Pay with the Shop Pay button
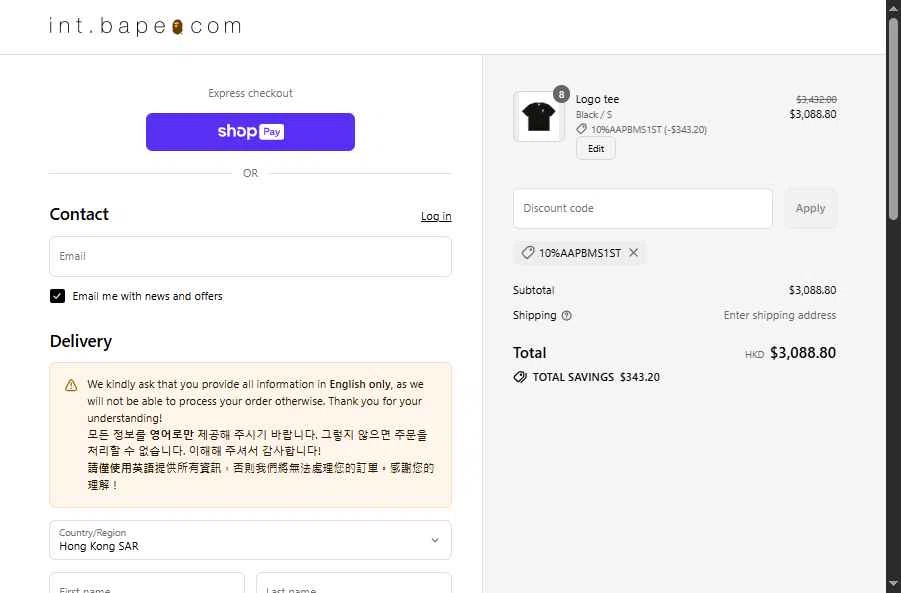Image resolution: width=901 pixels, height=593 pixels. point(250,132)
